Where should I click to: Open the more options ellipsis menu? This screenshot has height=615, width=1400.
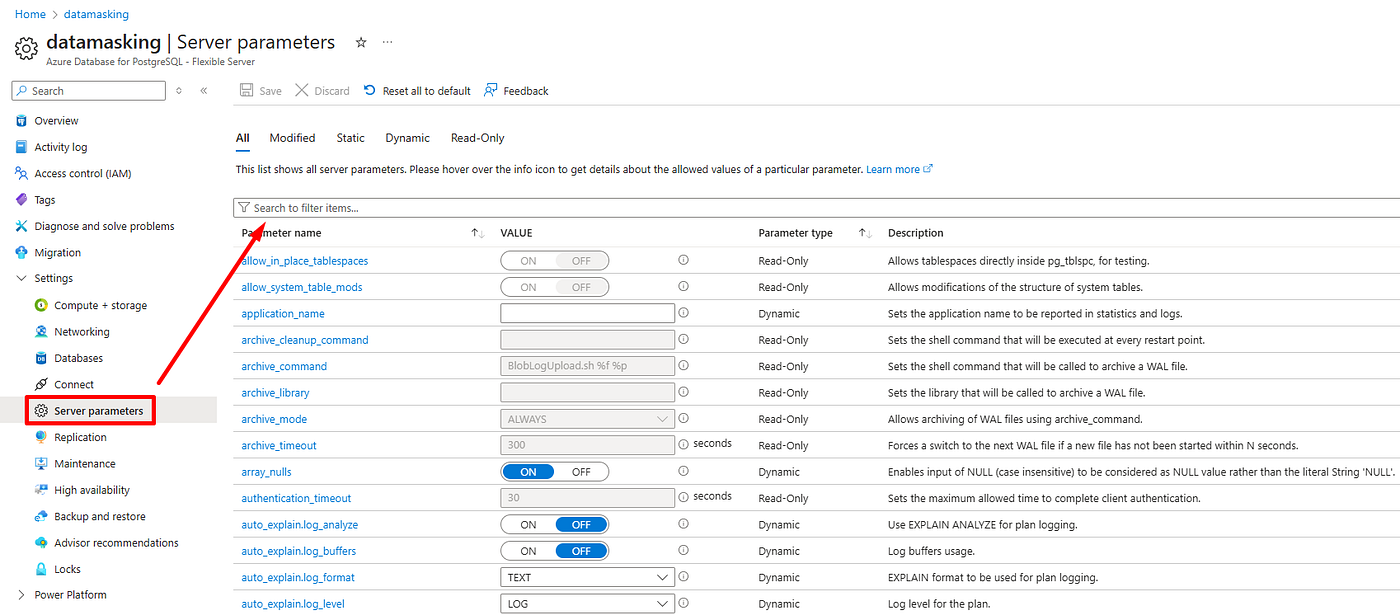388,43
